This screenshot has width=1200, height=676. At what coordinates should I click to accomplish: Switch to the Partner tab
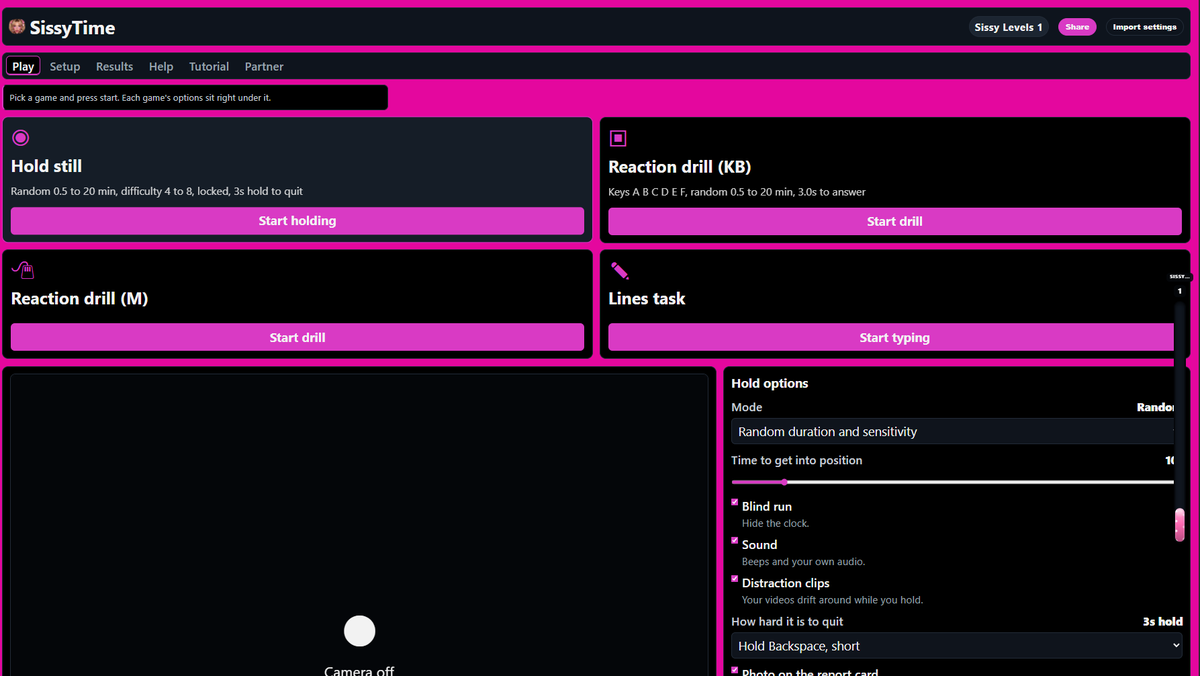click(264, 66)
